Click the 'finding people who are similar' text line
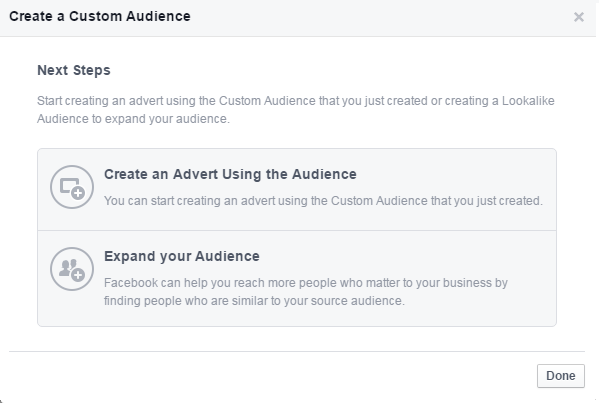Screen dimensions: 599x403 pyautogui.click(x=254, y=301)
